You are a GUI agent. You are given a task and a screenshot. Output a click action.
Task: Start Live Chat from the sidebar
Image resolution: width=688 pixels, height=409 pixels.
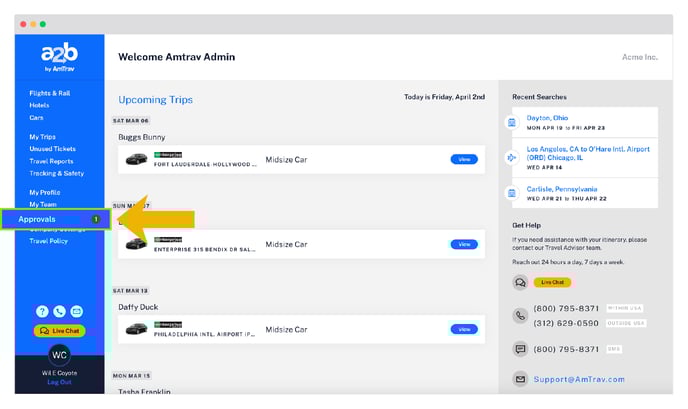point(59,331)
